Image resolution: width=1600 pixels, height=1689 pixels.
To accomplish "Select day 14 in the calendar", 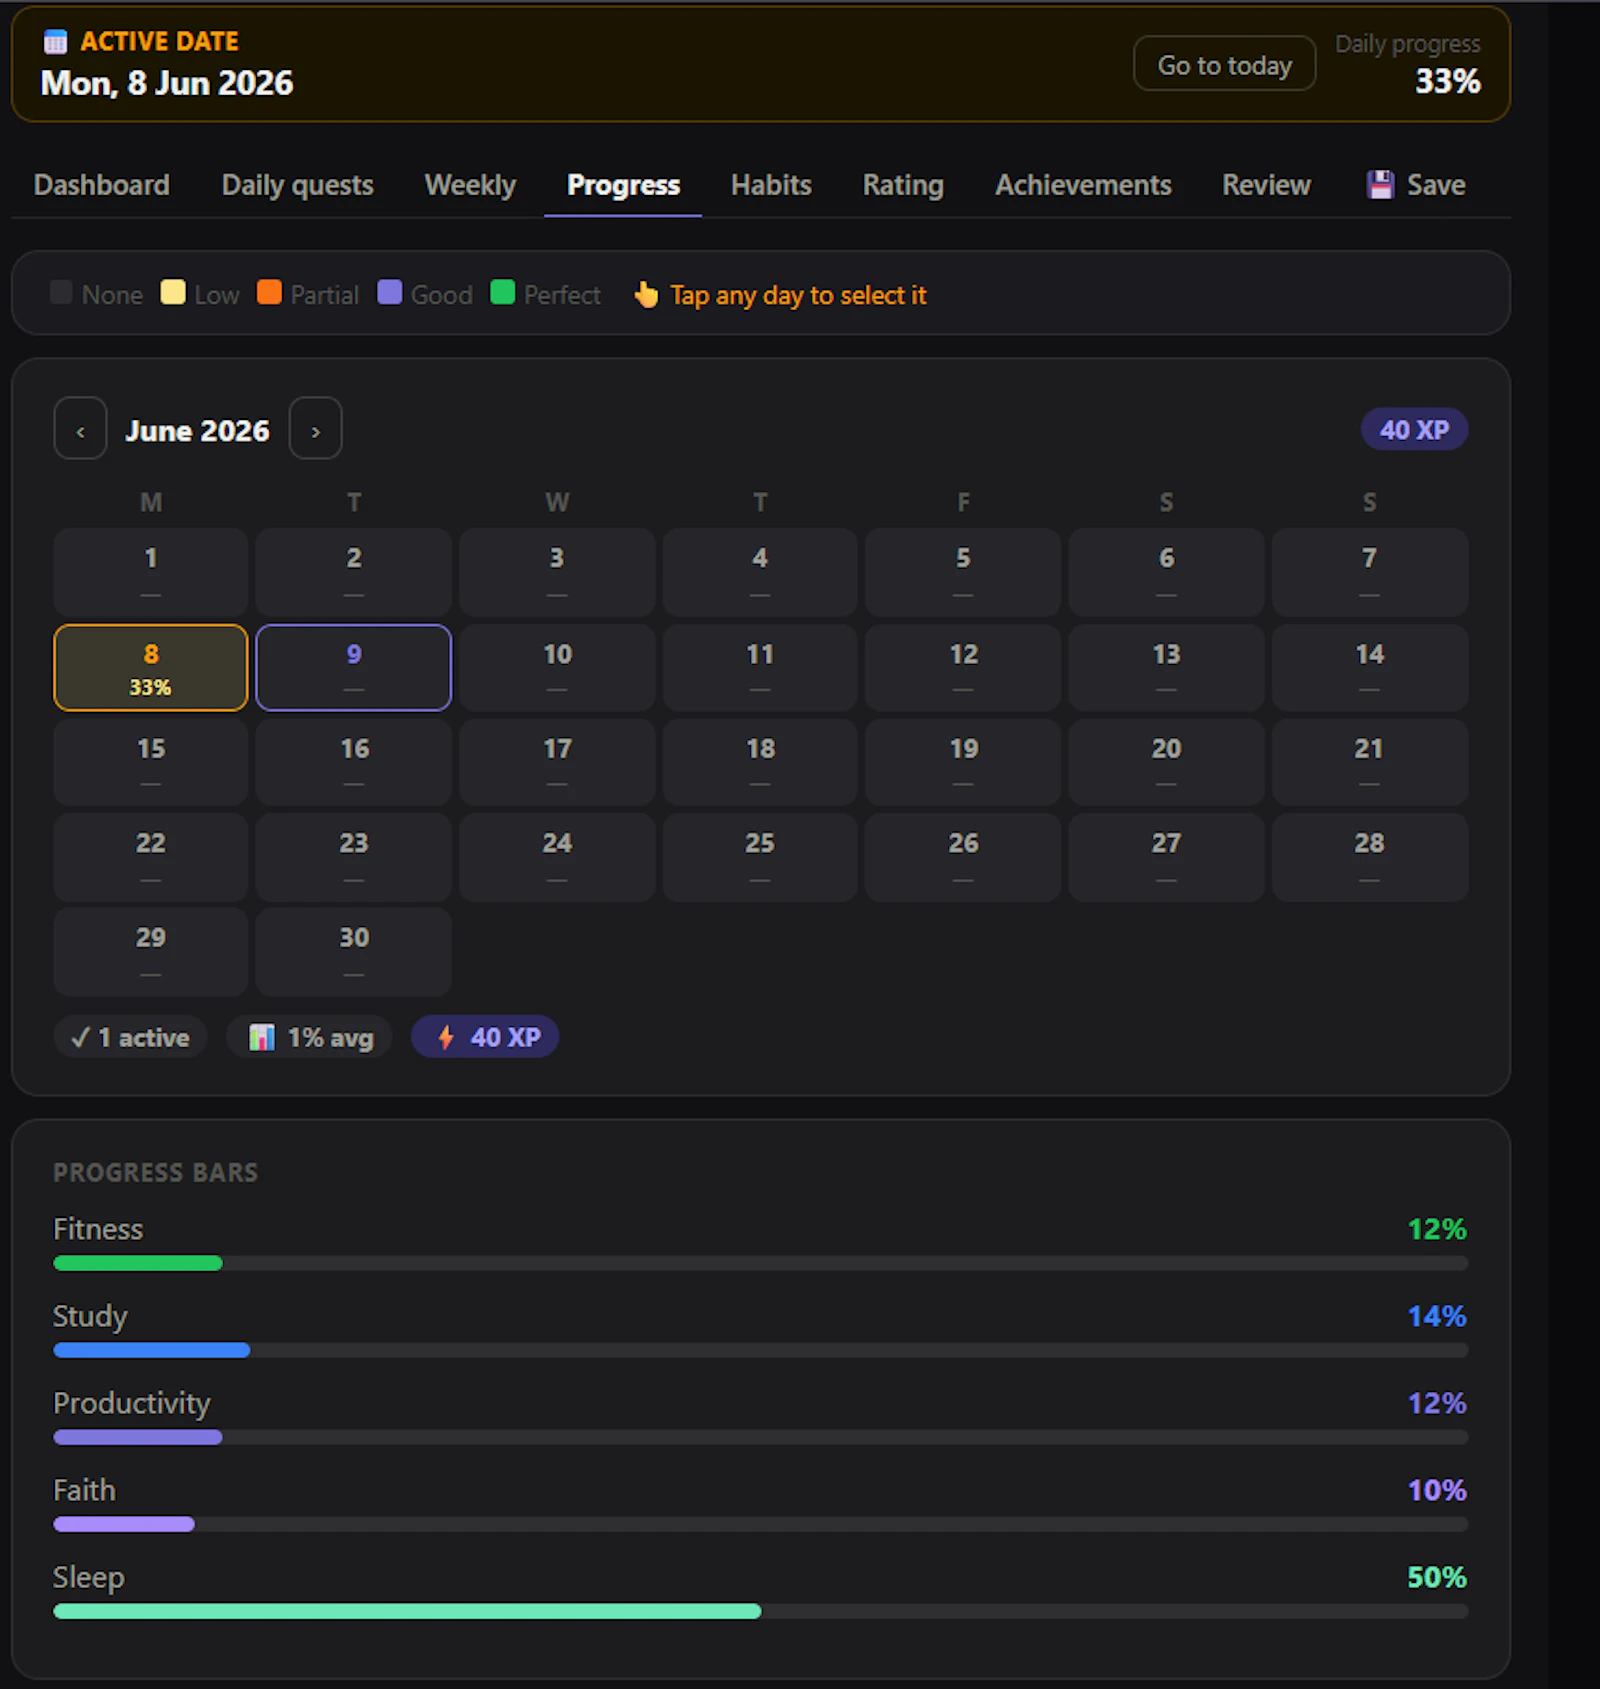I will [1370, 667].
